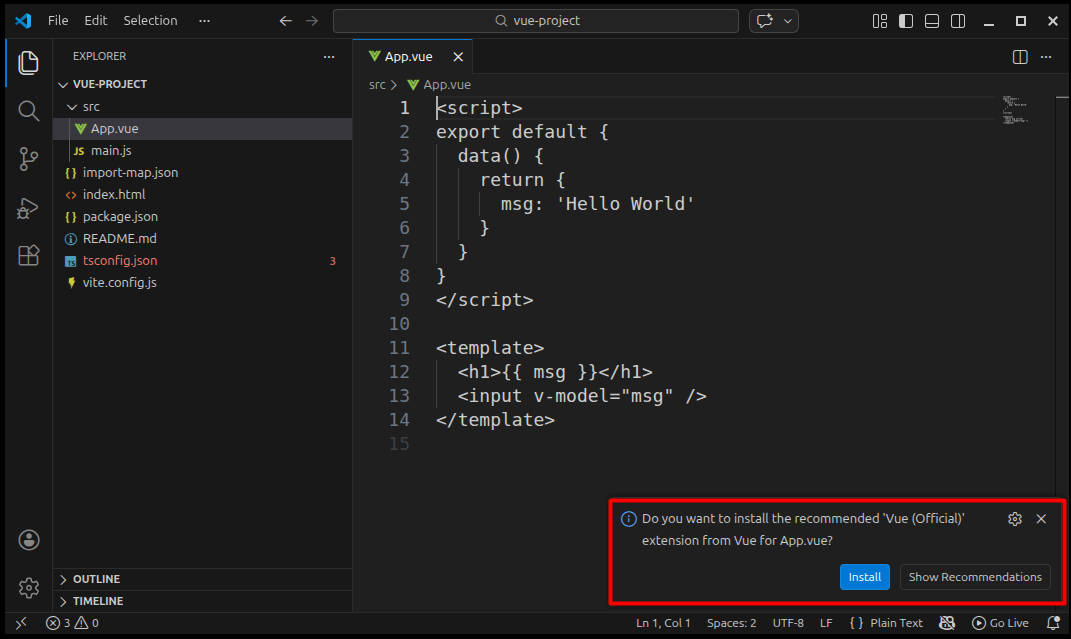Click the tsconfig.json error count badge 3

333,261
